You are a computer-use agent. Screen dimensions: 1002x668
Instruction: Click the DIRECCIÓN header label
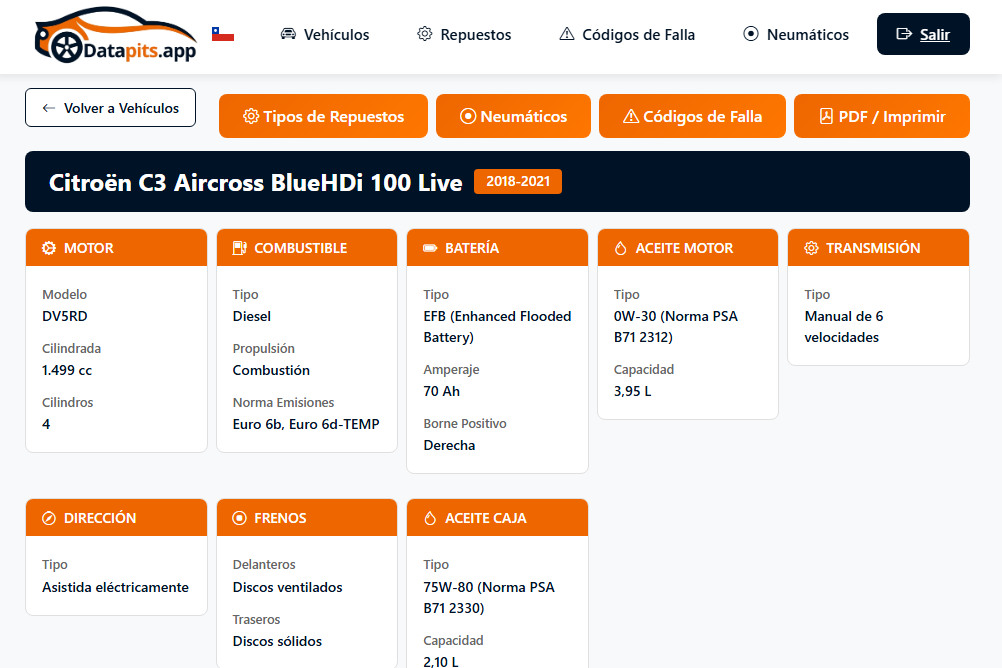pyautogui.click(x=100, y=518)
